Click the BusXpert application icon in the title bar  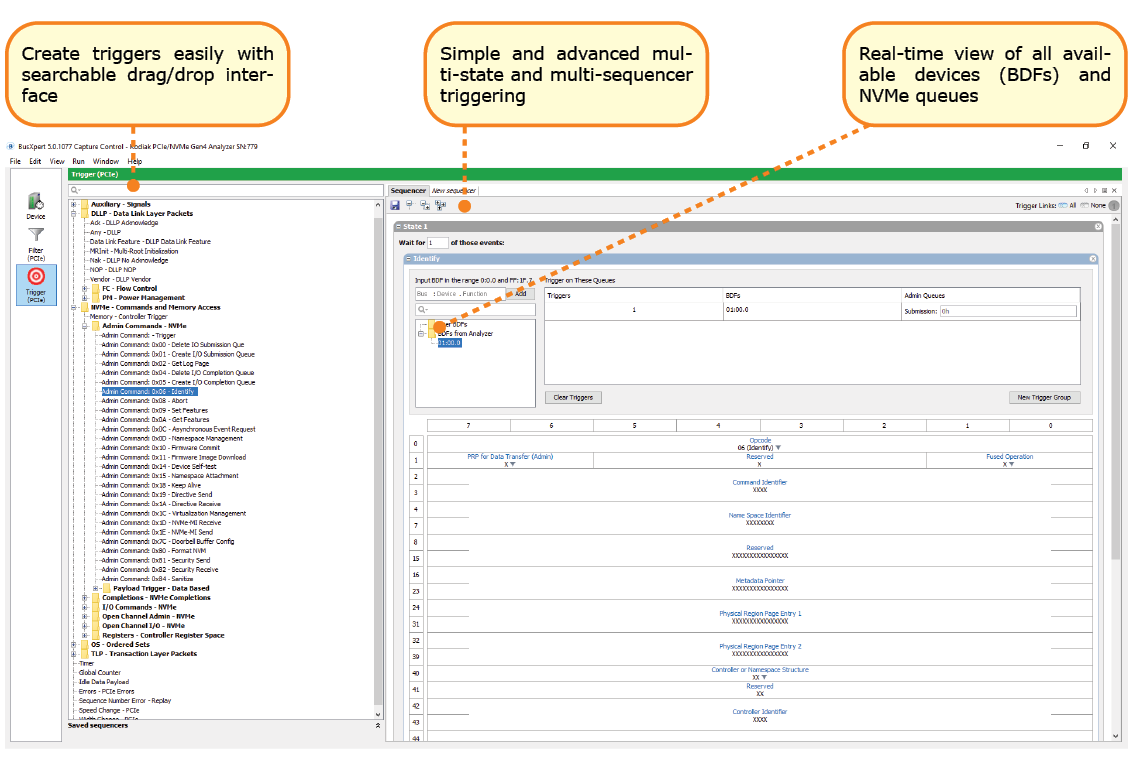pos(11,146)
